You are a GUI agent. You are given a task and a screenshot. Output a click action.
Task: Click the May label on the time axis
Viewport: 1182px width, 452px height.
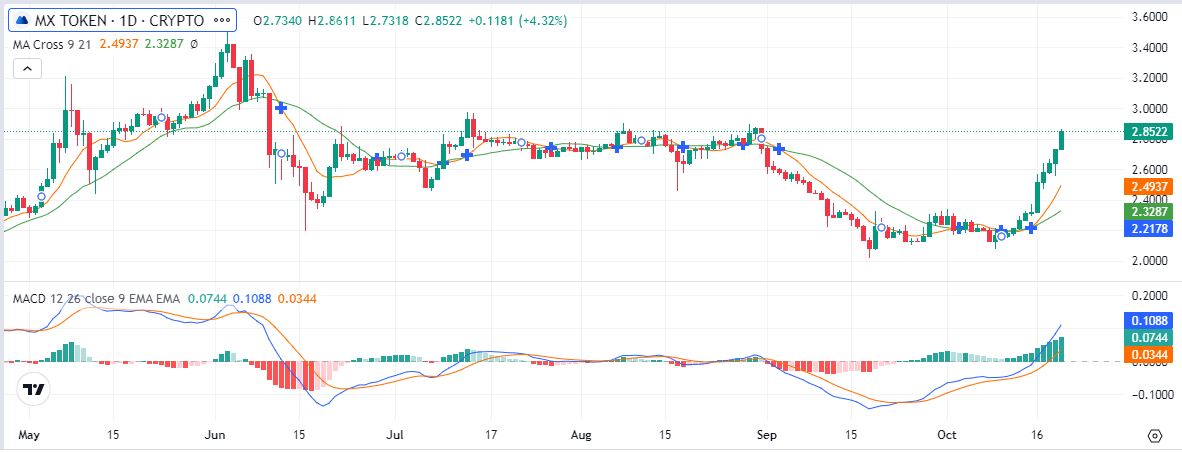click(30, 435)
